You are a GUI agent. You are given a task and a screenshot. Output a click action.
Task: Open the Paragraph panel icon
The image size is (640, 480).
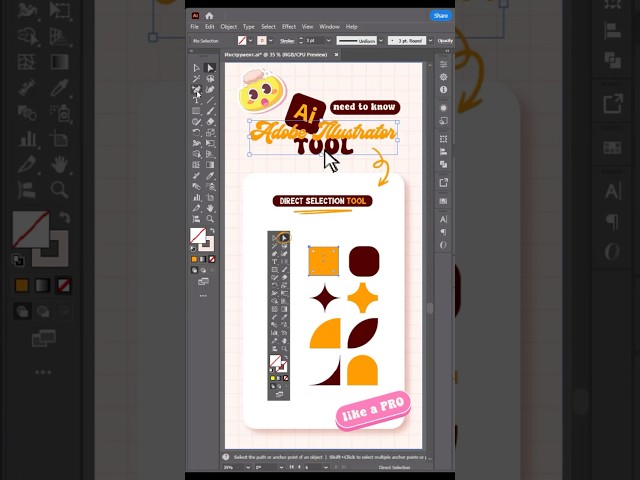pyautogui.click(x=443, y=232)
